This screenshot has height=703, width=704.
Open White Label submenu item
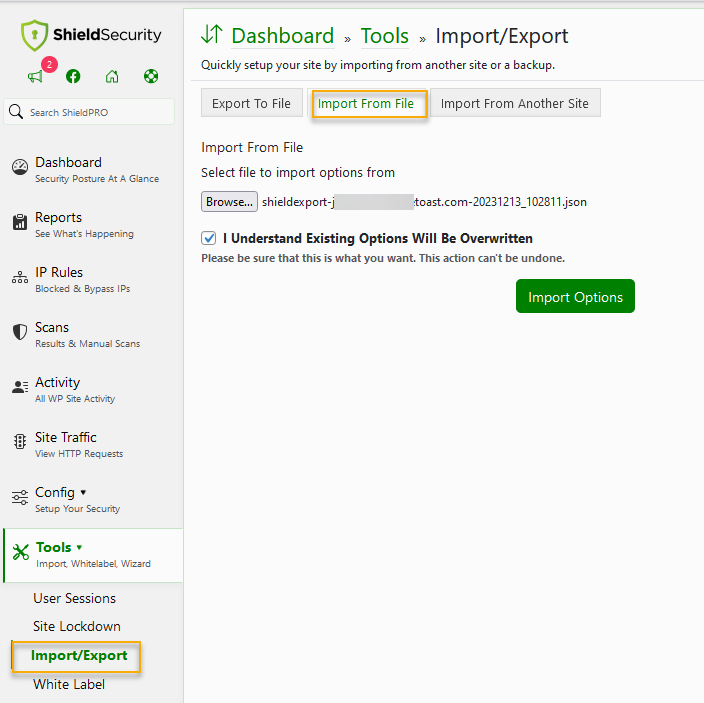pos(69,684)
